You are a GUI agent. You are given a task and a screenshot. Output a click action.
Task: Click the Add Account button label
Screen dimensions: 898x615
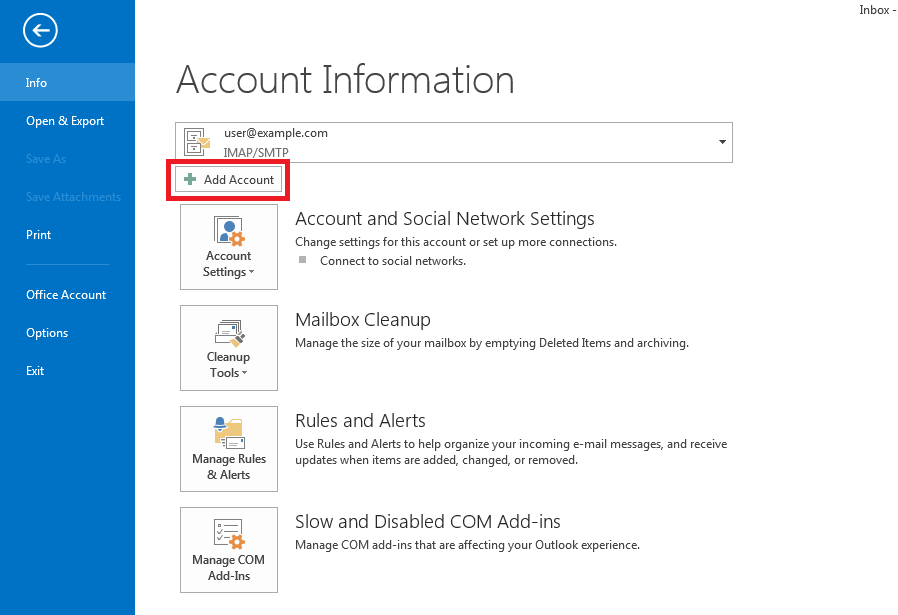238,180
